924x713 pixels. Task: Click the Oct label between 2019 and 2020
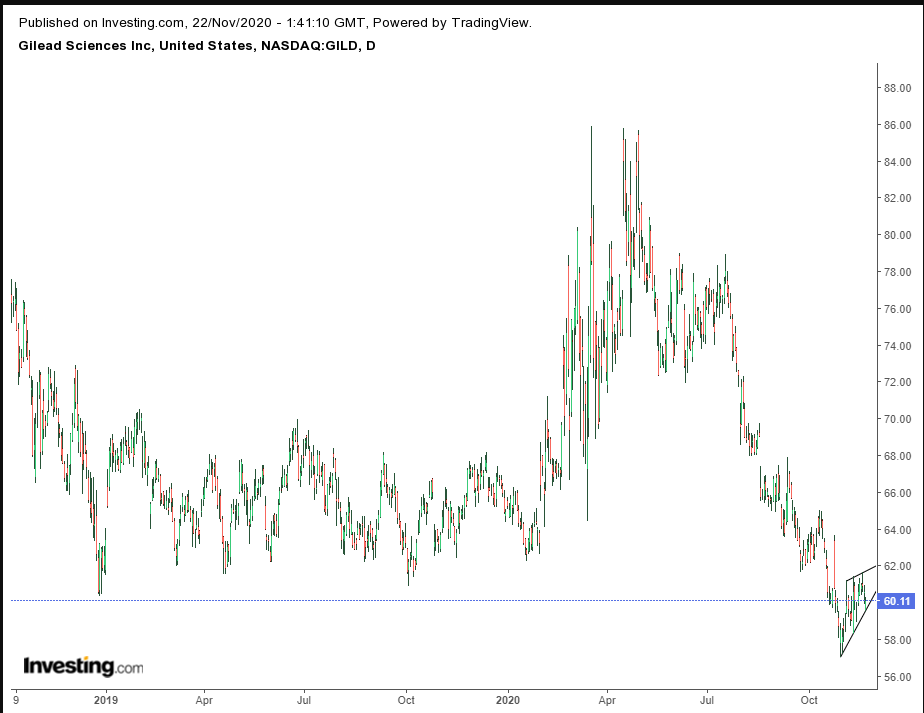coord(406,700)
